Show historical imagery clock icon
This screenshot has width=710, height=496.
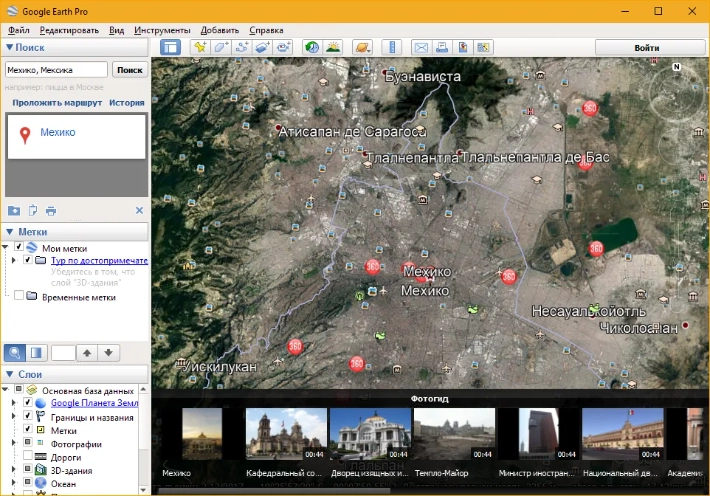pyautogui.click(x=312, y=47)
